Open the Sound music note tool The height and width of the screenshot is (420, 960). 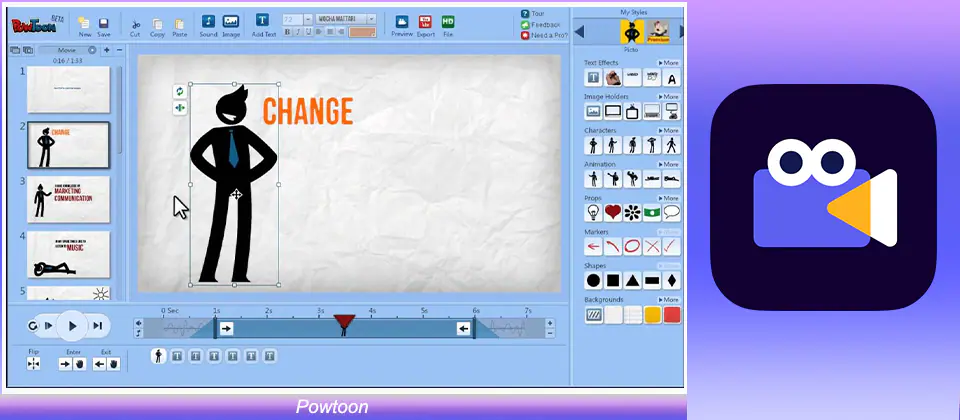point(208,21)
